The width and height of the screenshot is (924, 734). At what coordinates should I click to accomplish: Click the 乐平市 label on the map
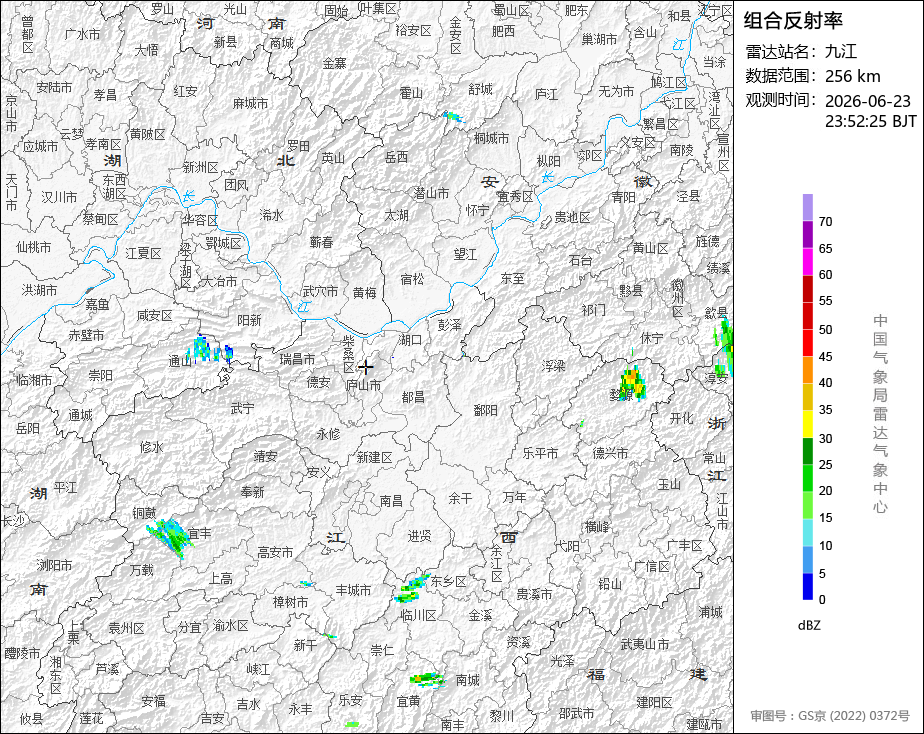tap(540, 453)
